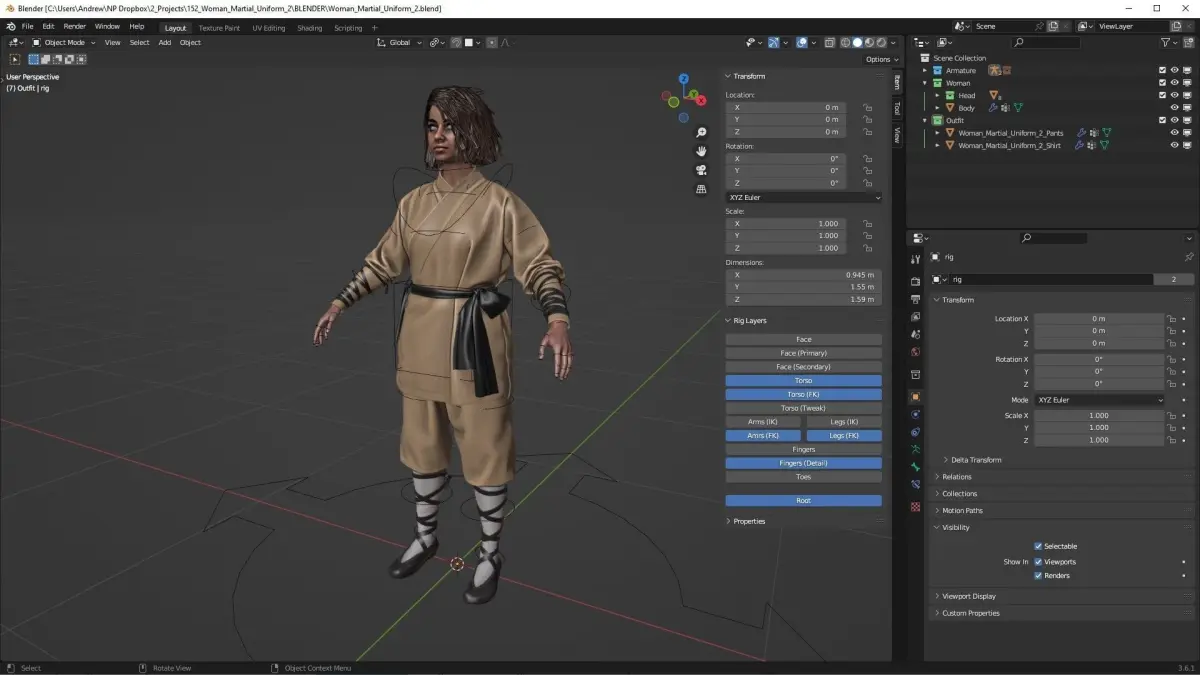This screenshot has height=675, width=1200.
Task: Click the Root rig layer button
Action: point(804,500)
